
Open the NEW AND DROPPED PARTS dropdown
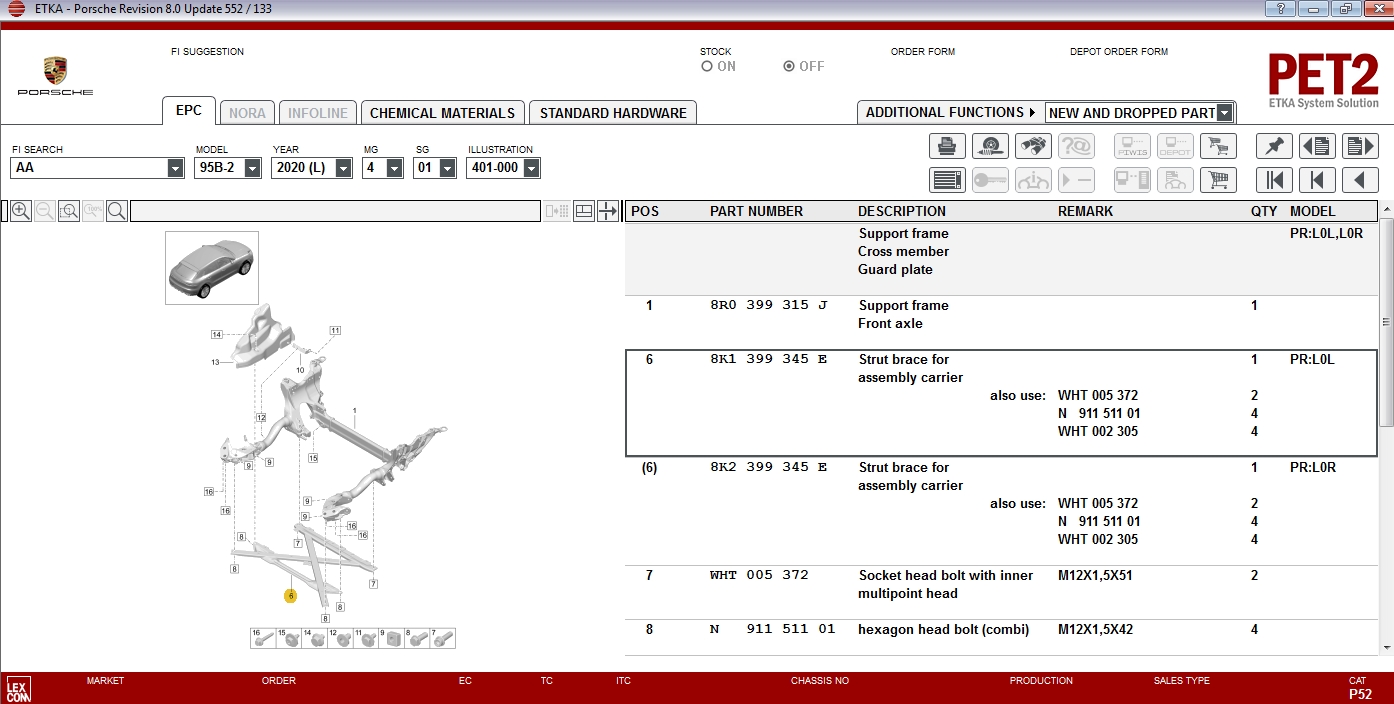point(1226,112)
